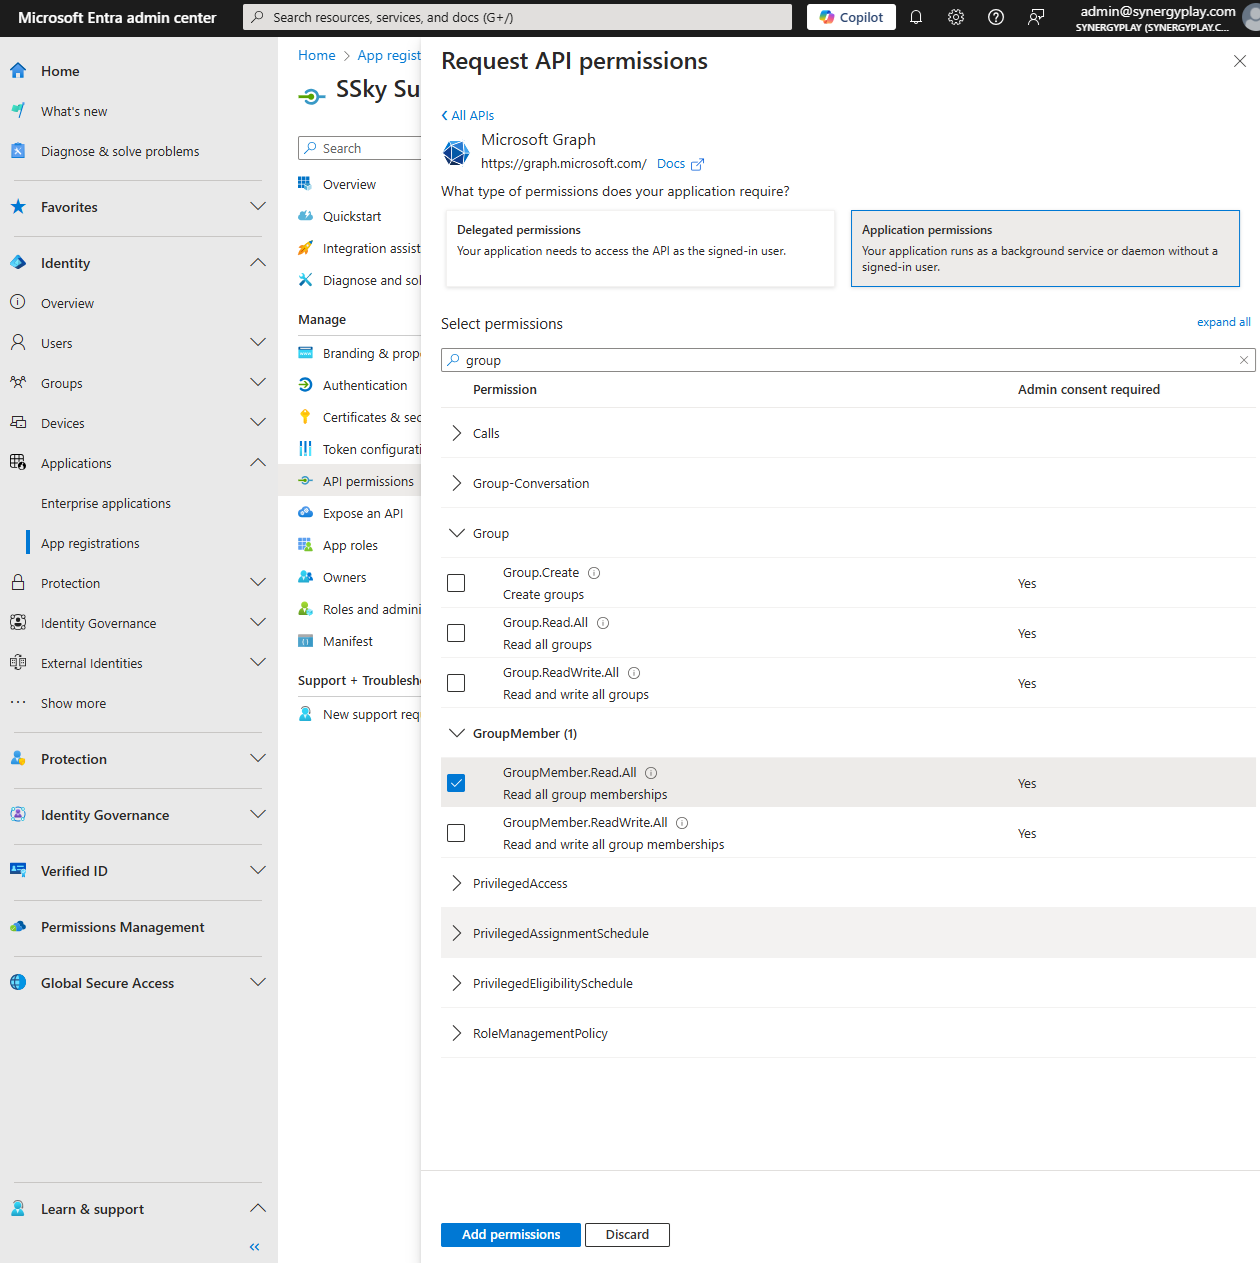Click the Home breadcrumb link

(x=317, y=55)
